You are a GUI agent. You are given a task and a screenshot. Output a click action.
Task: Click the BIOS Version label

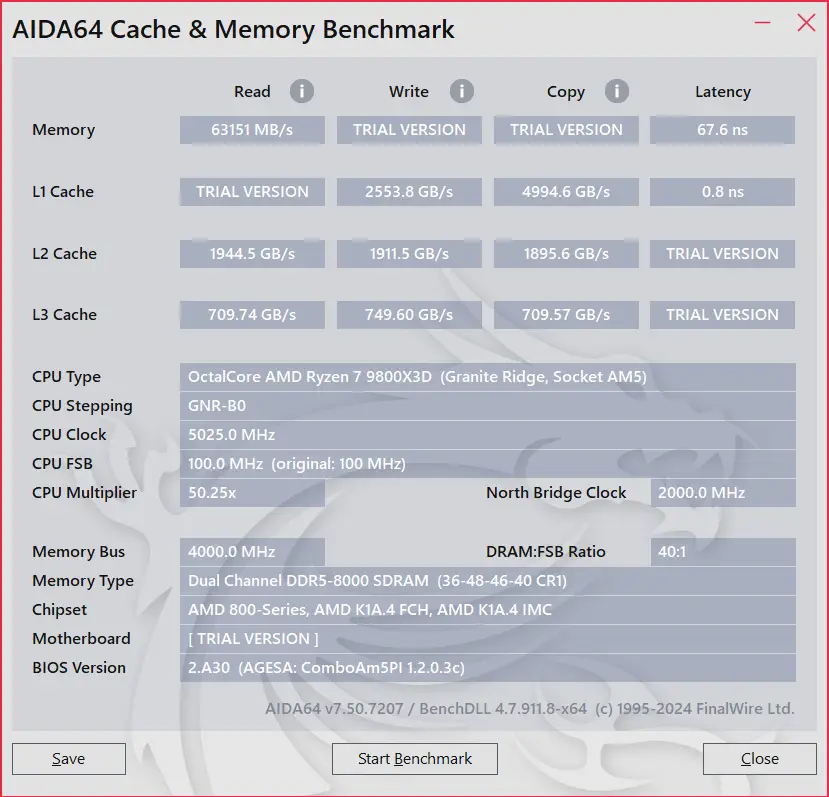pos(79,668)
